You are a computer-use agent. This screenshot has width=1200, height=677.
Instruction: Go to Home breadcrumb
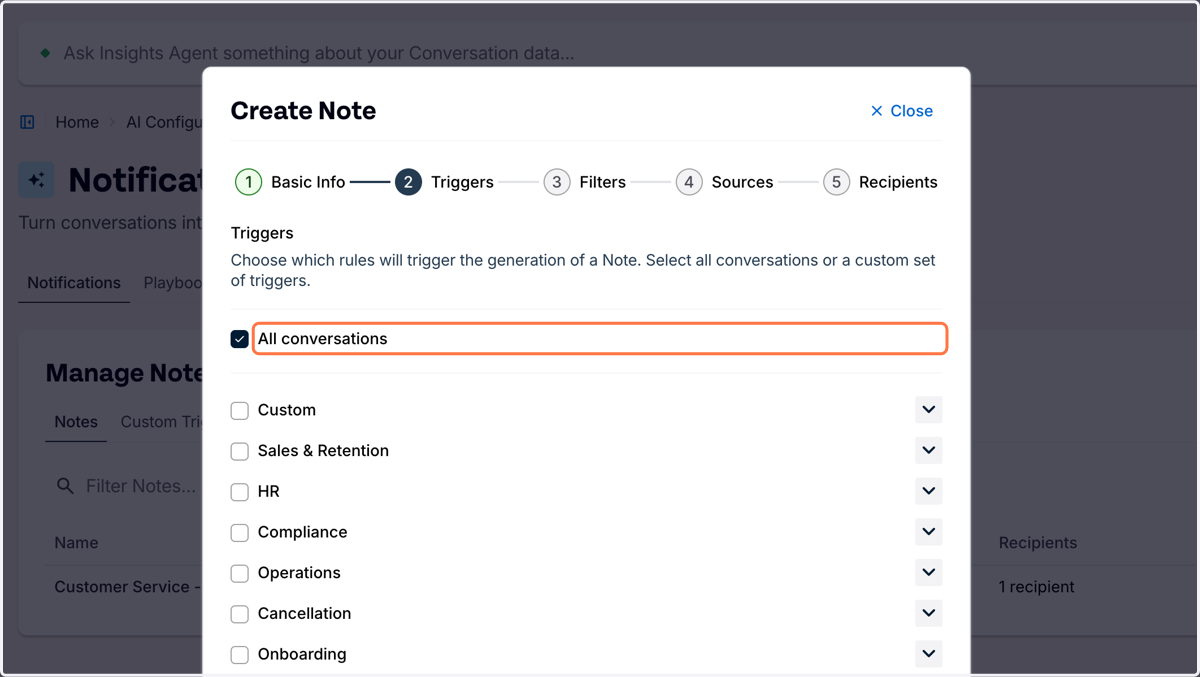click(x=77, y=122)
